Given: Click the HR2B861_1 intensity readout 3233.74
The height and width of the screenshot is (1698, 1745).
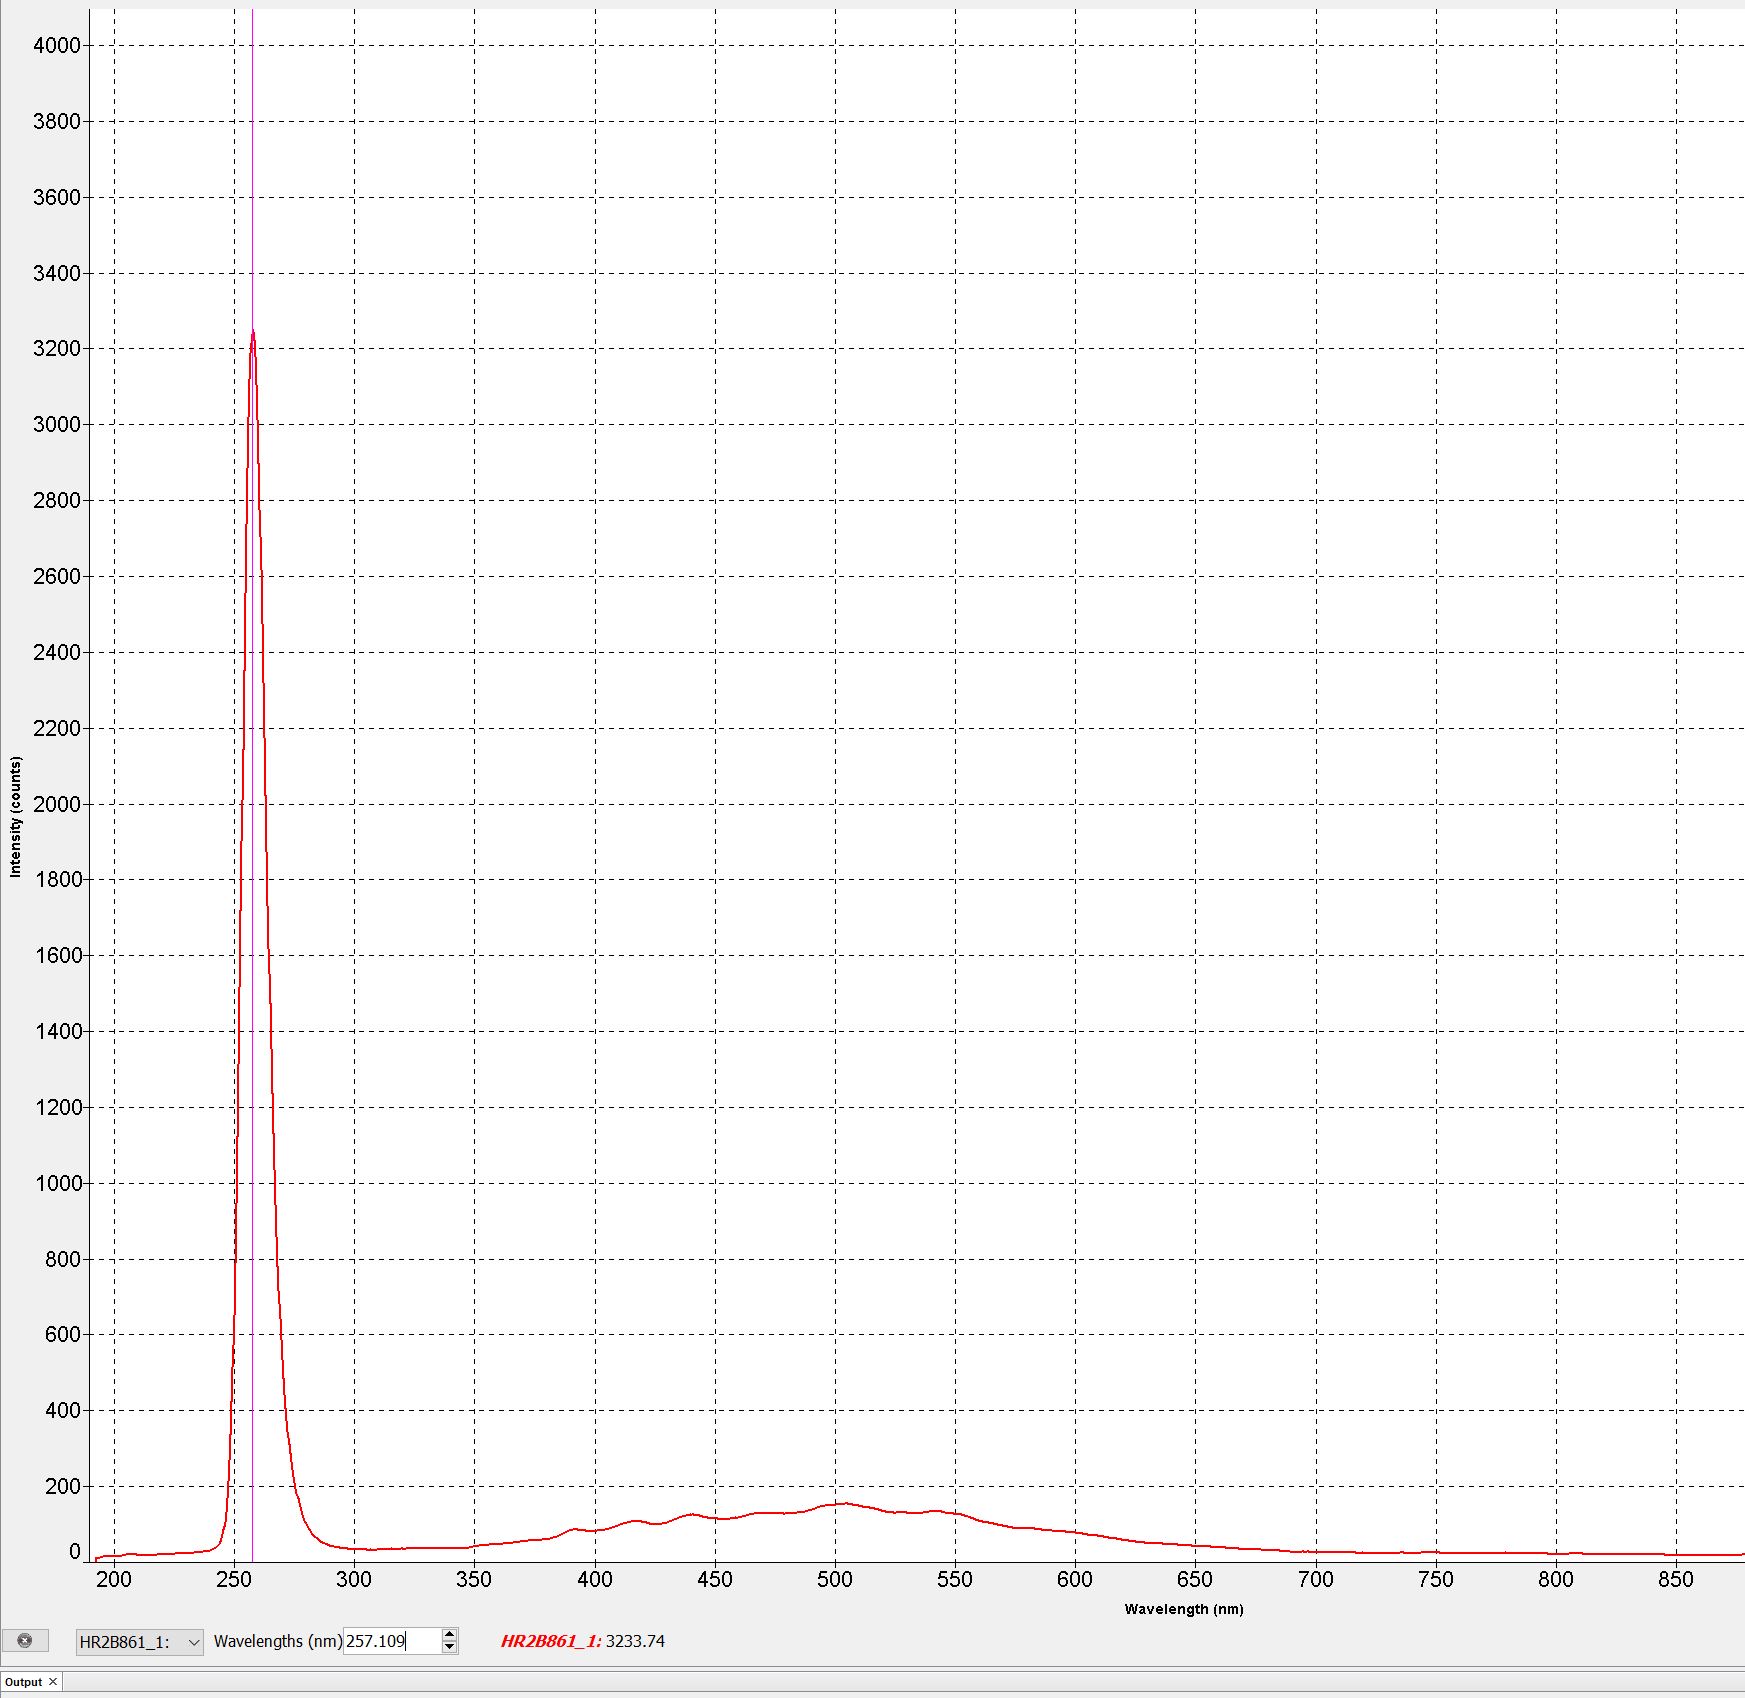Looking at the screenshot, I should tap(583, 1641).
